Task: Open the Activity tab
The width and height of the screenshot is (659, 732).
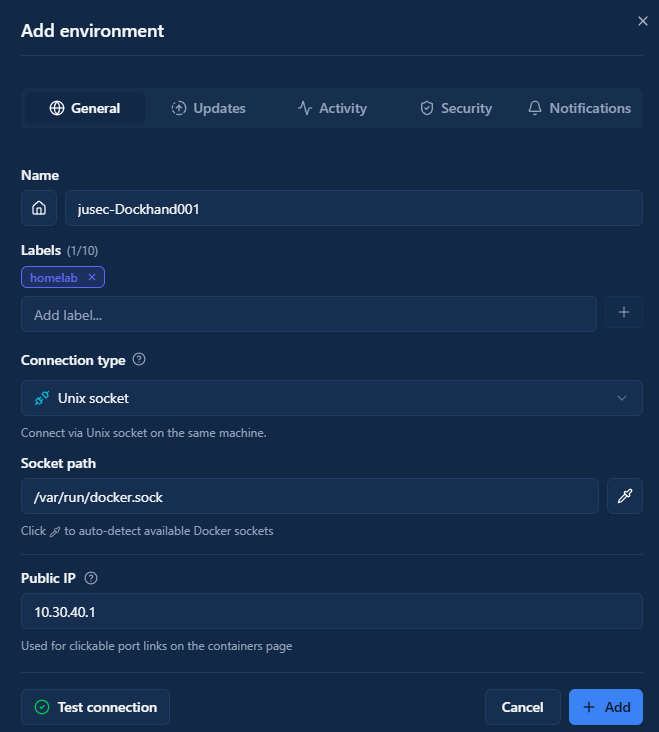Action: click(x=332, y=108)
